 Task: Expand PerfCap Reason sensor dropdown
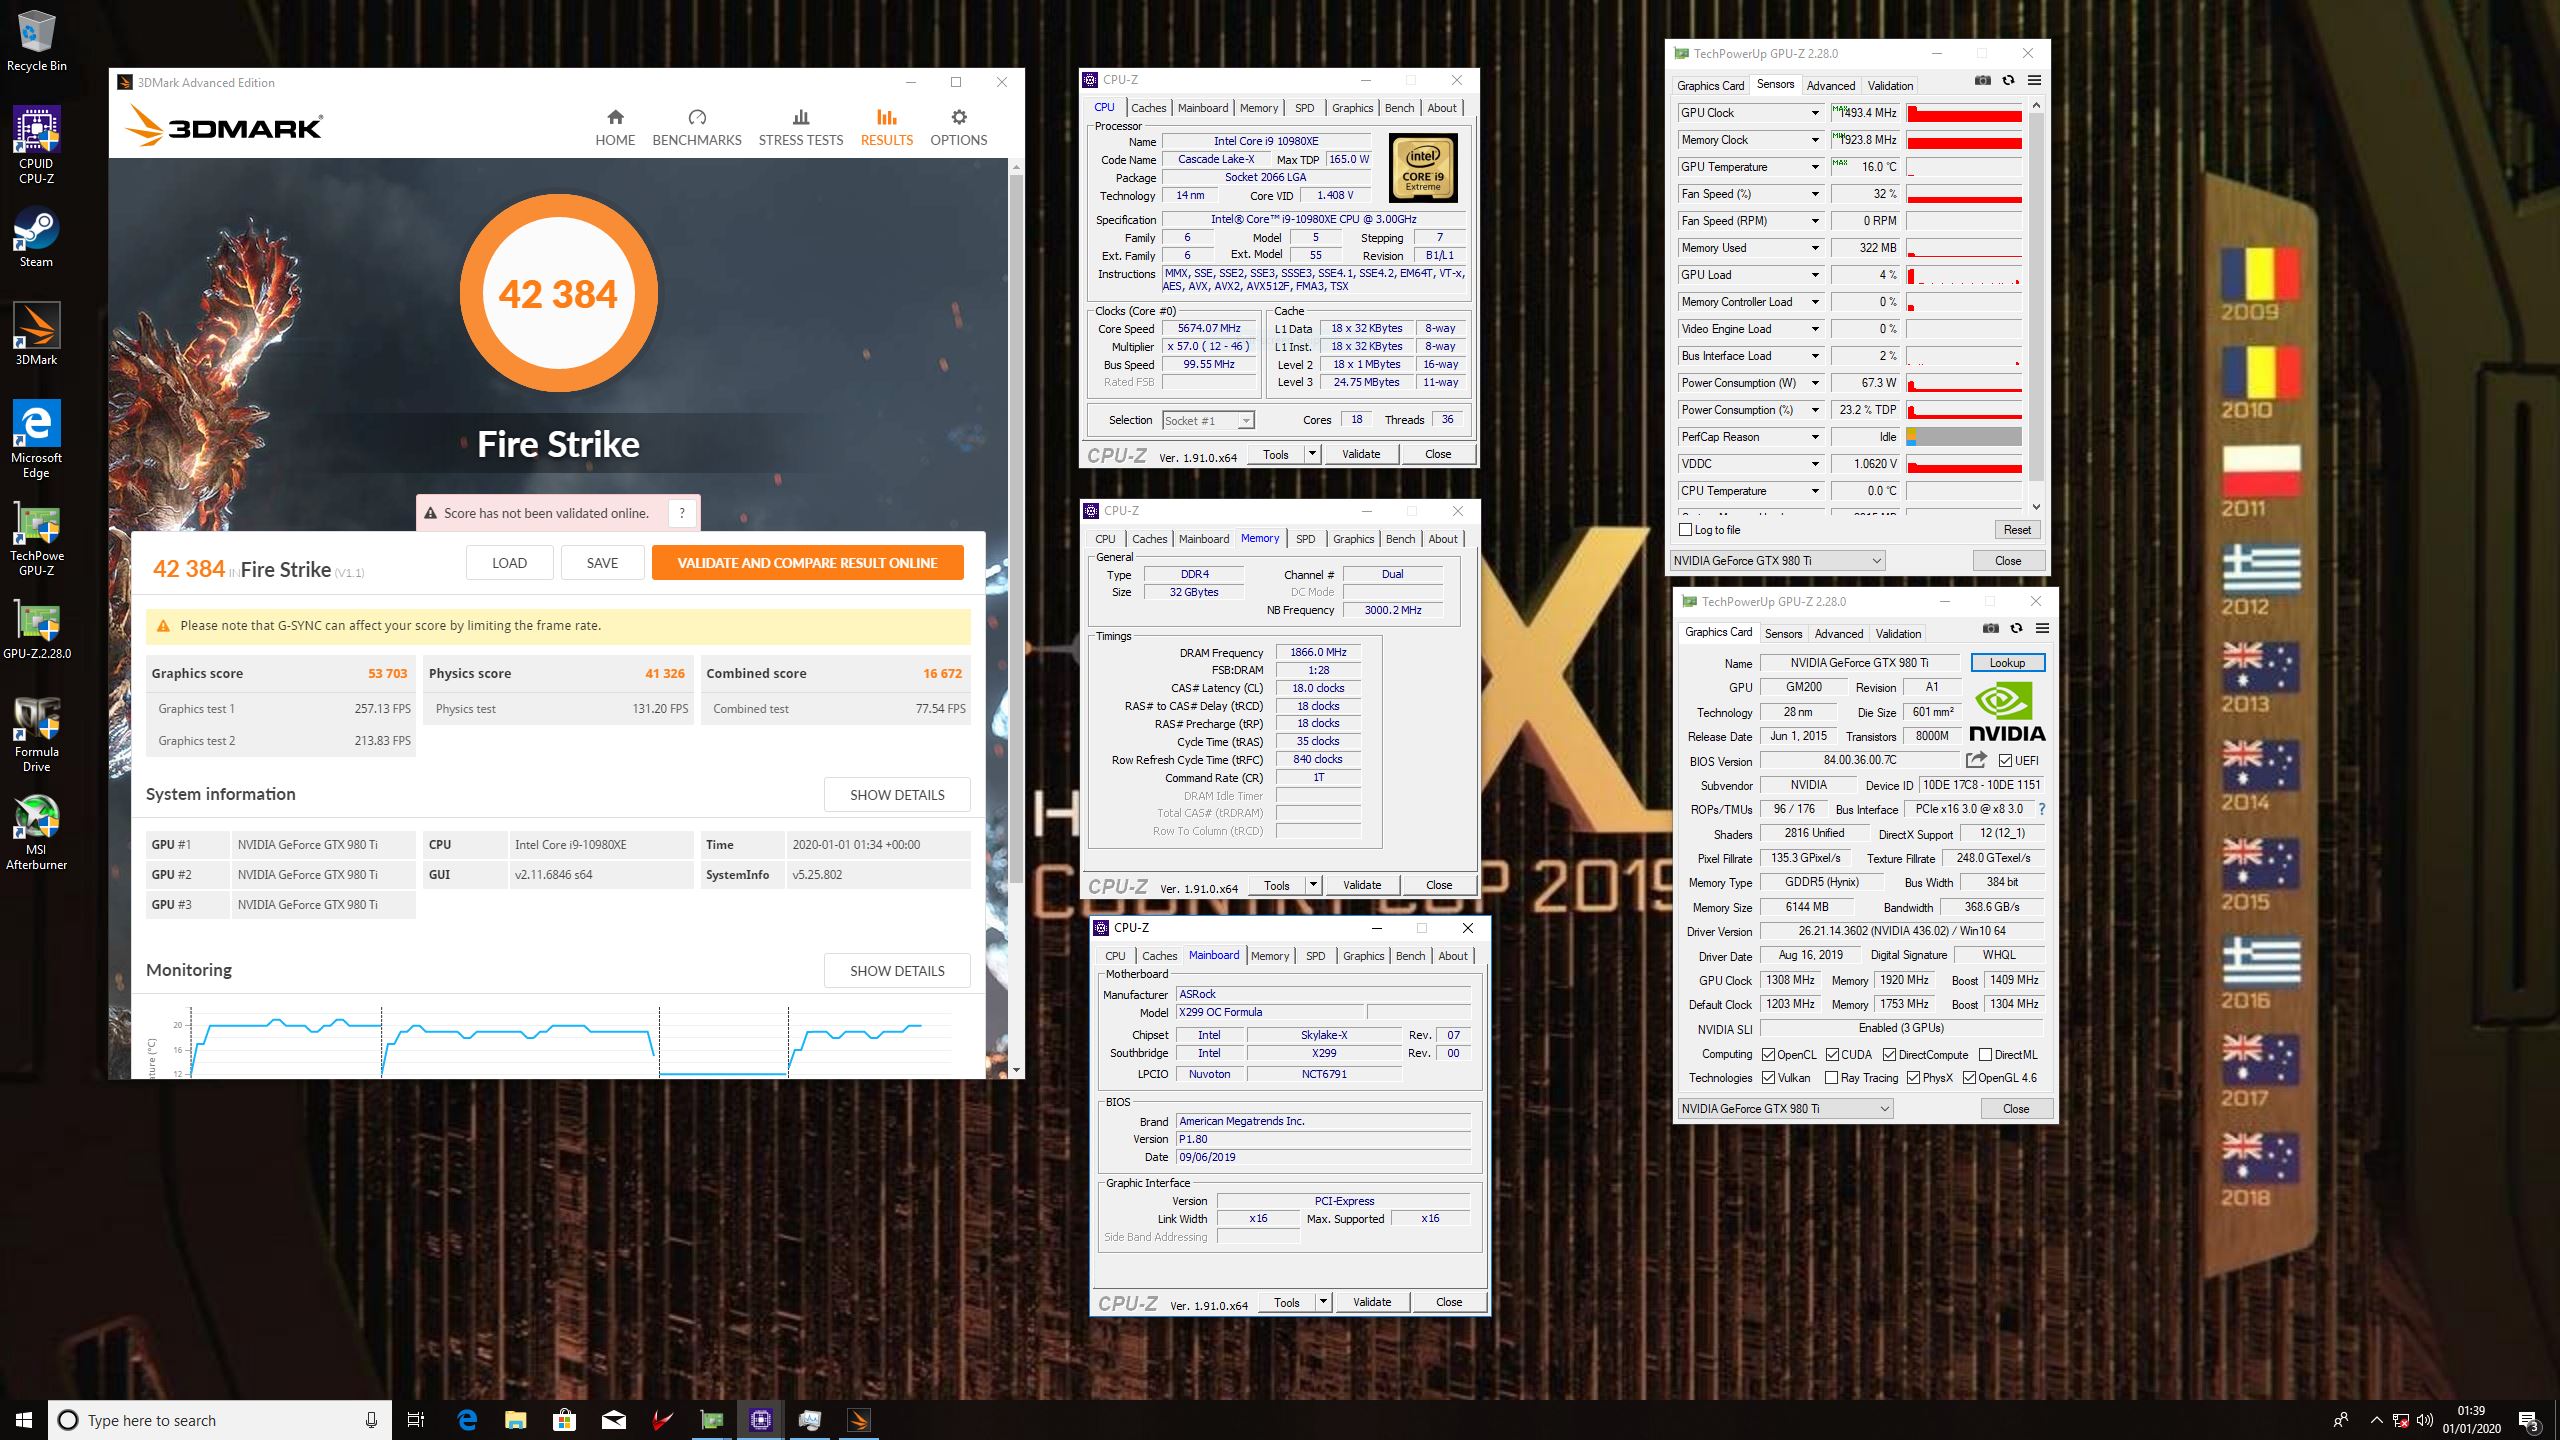(1815, 437)
